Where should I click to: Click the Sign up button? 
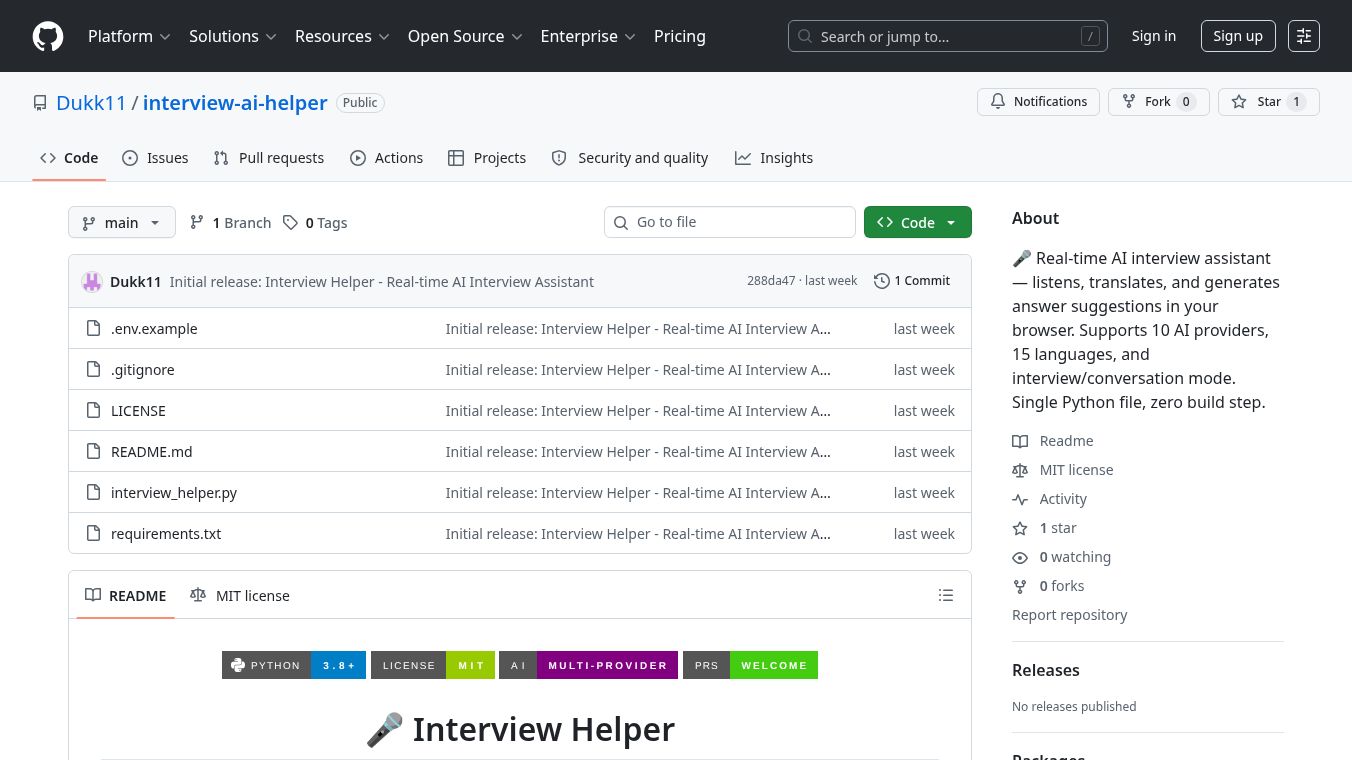(x=1238, y=36)
